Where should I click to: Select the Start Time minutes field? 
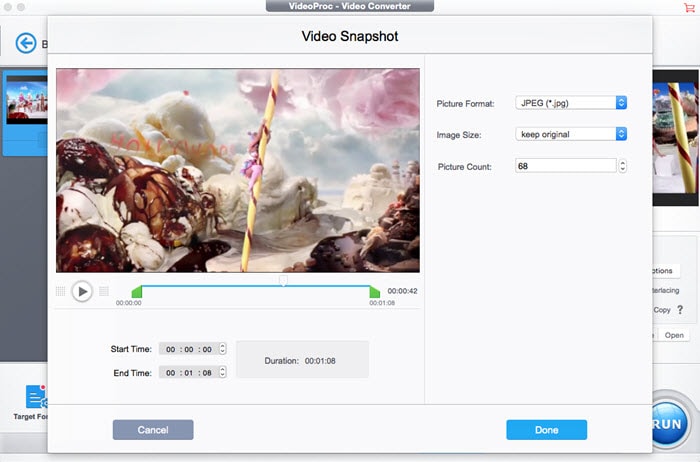point(189,349)
